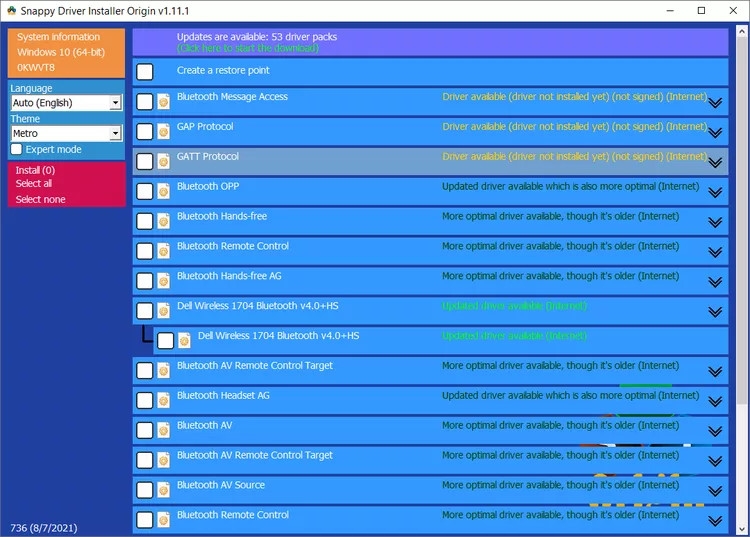Open the Theme dropdown showing Metro
750x537 pixels.
[x=66, y=133]
